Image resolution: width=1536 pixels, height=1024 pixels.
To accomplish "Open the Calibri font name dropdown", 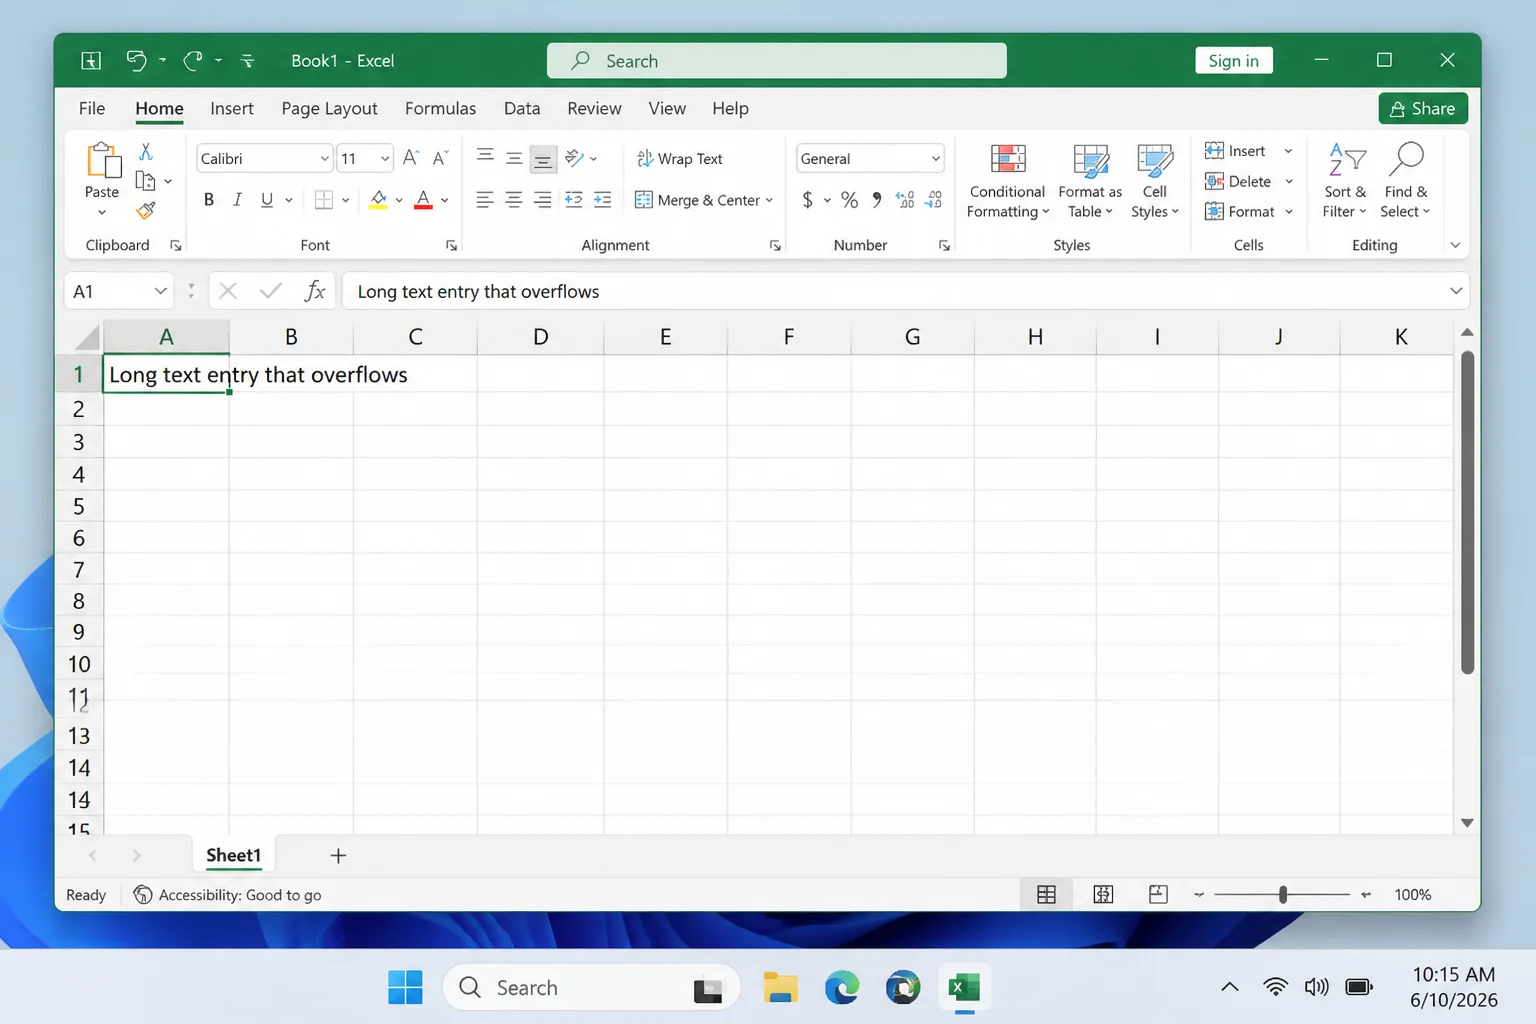I will (324, 158).
